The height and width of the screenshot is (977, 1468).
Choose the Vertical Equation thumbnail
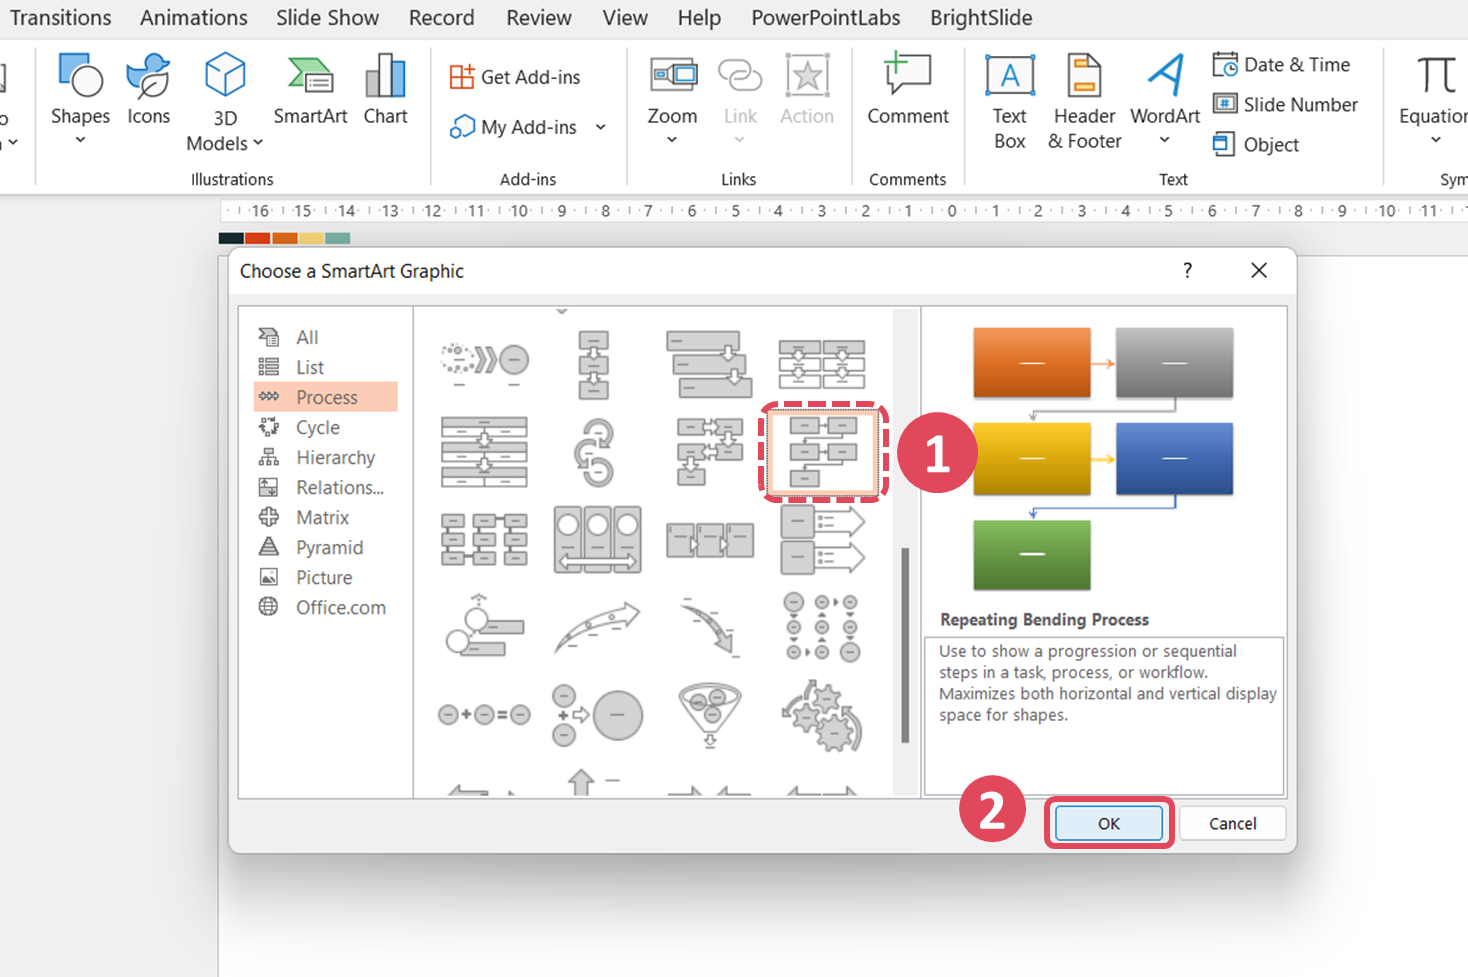[597, 714]
